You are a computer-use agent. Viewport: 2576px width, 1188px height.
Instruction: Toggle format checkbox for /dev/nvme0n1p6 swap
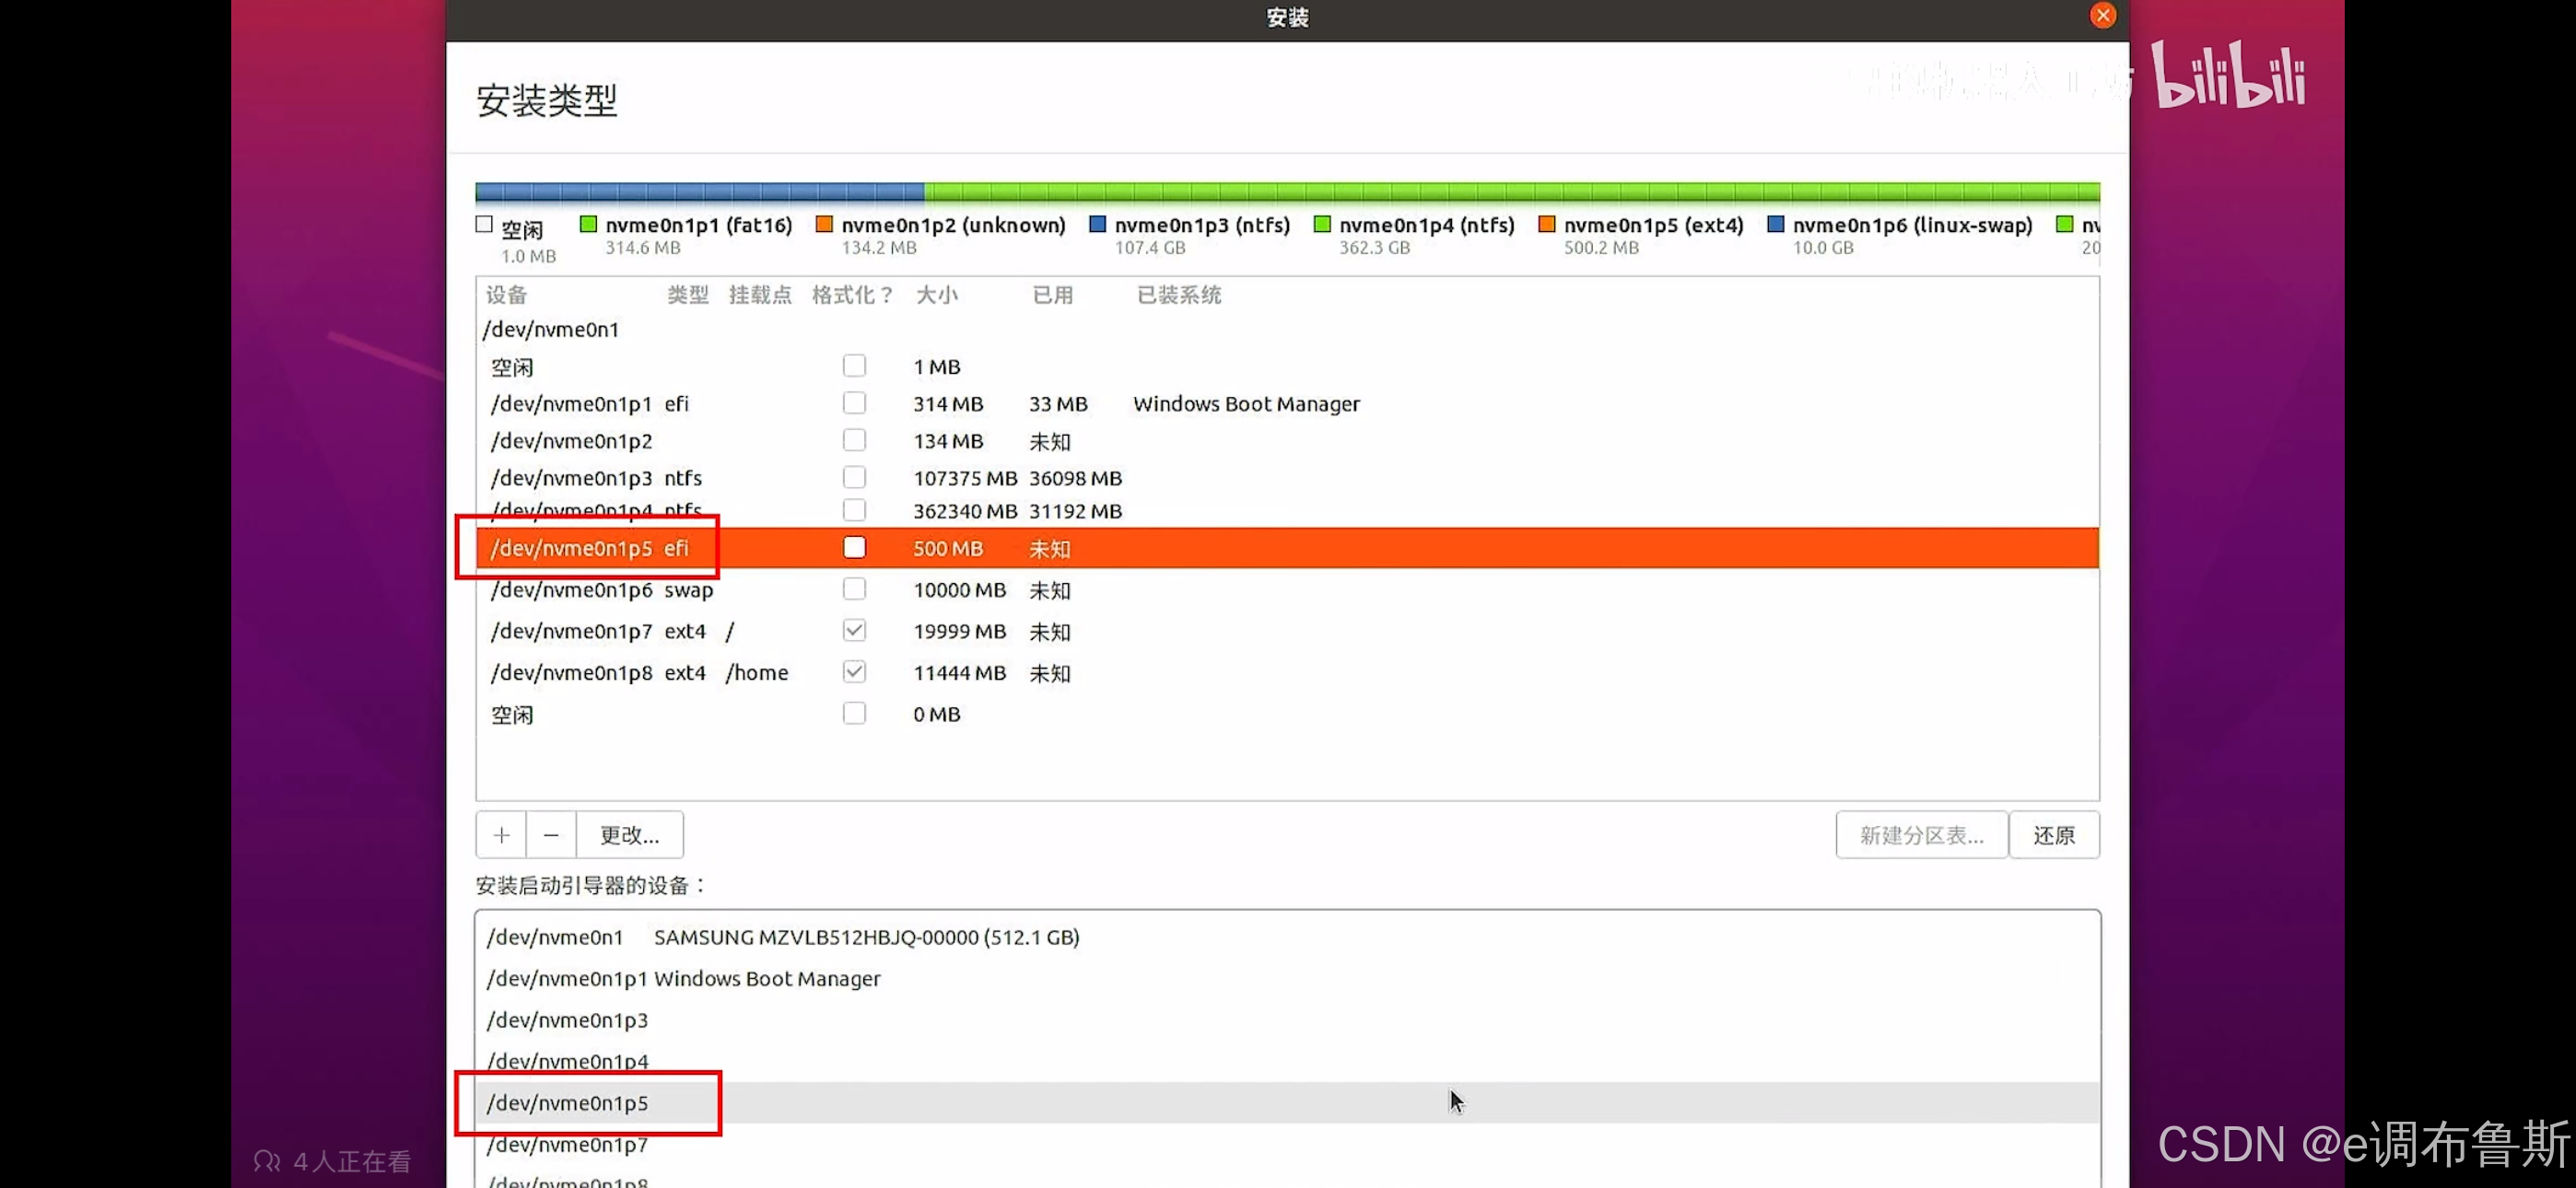click(854, 589)
